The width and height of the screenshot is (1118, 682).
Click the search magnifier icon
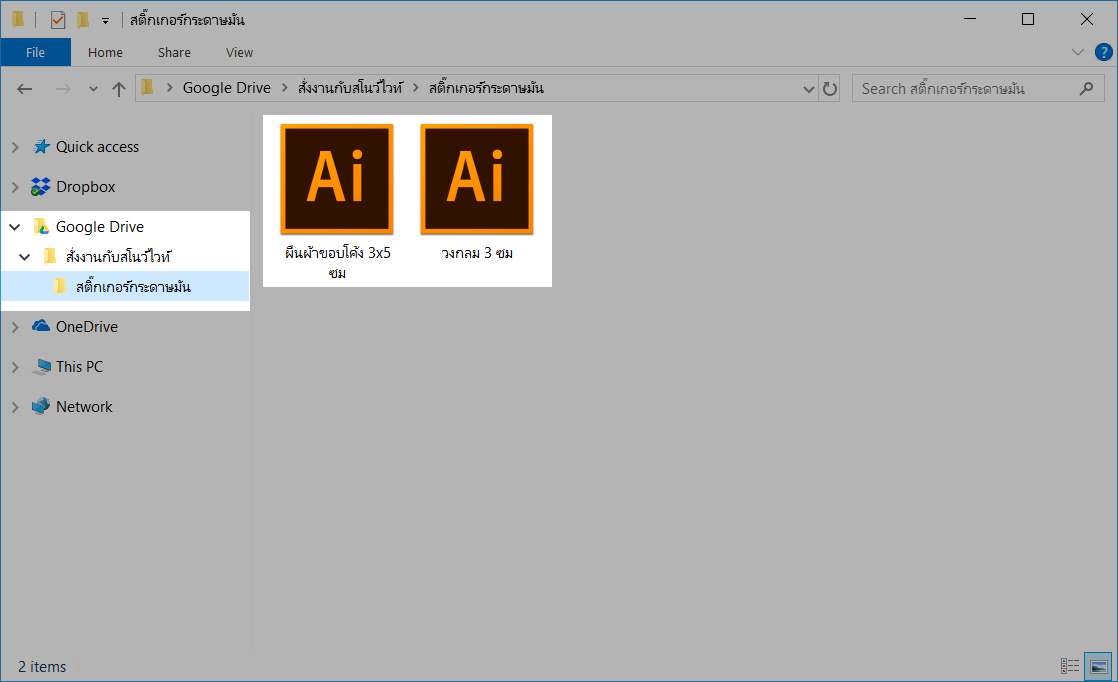click(1086, 88)
